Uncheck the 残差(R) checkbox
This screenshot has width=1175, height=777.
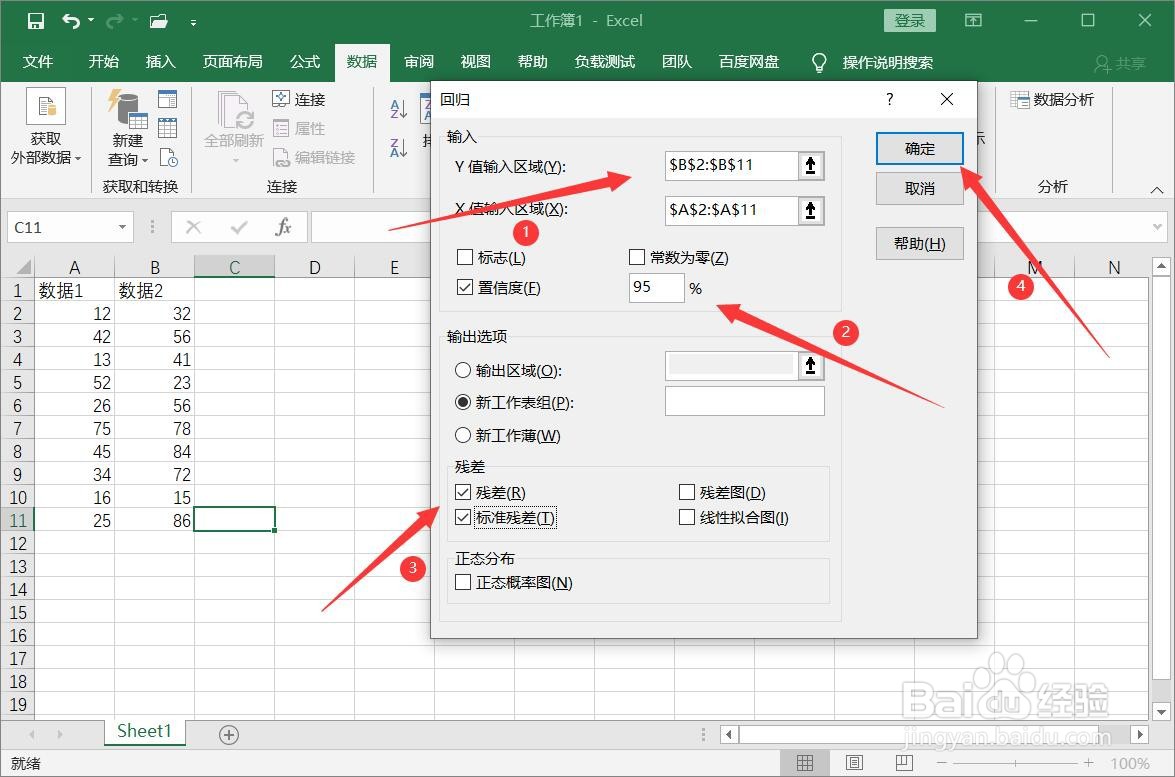(x=462, y=492)
